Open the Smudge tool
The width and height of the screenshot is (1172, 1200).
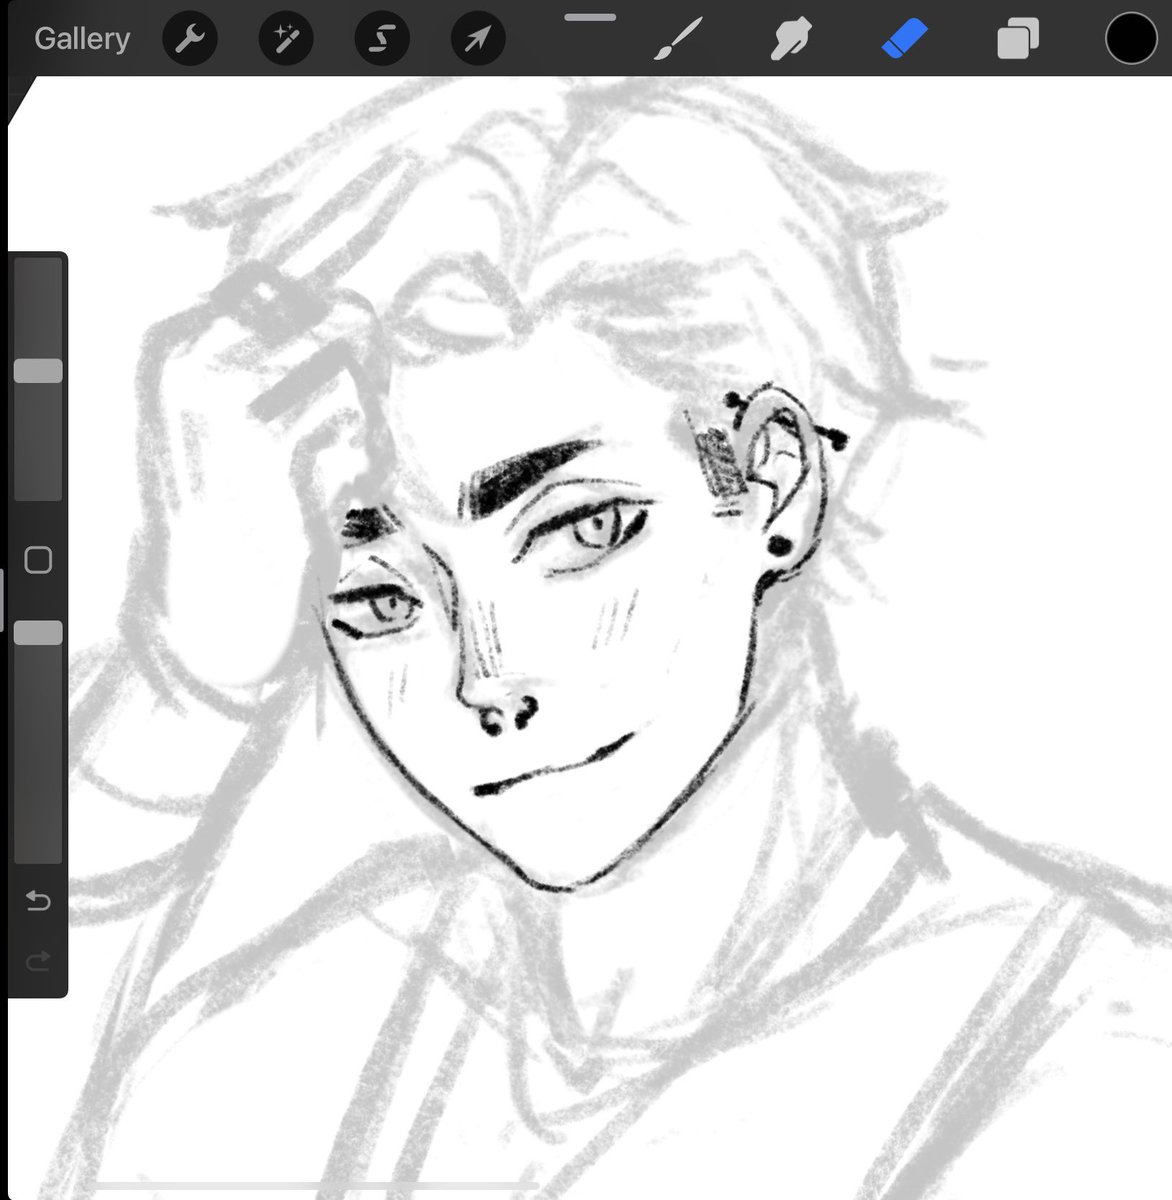[x=790, y=38]
